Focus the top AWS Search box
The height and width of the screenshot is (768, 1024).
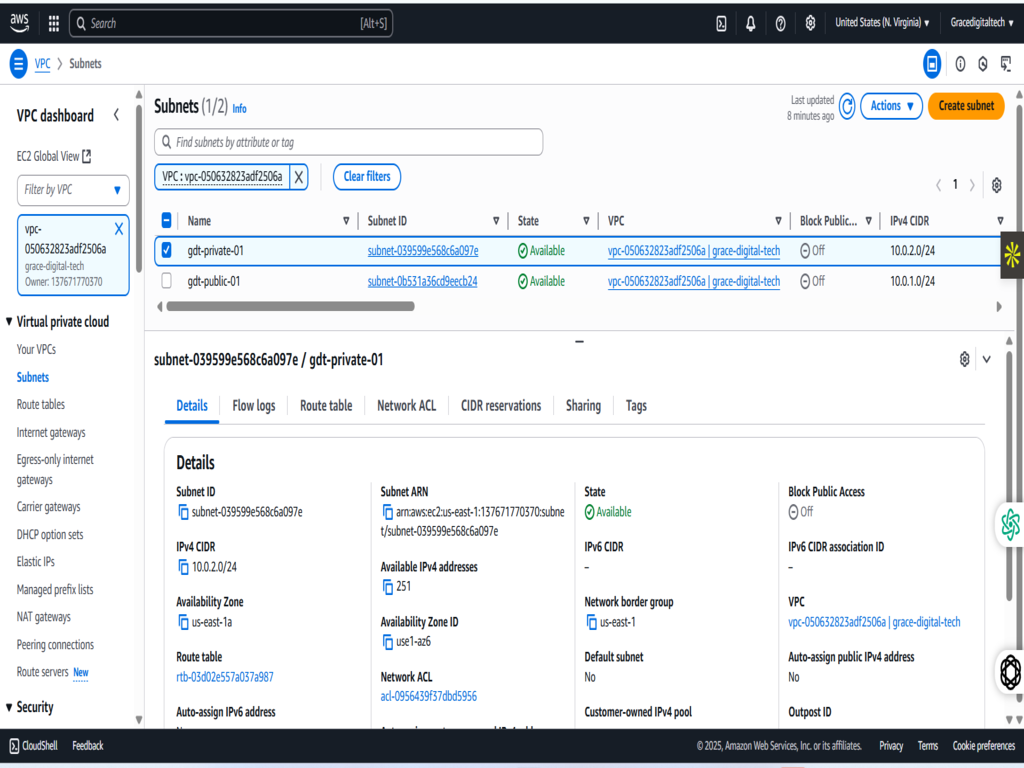(x=231, y=24)
